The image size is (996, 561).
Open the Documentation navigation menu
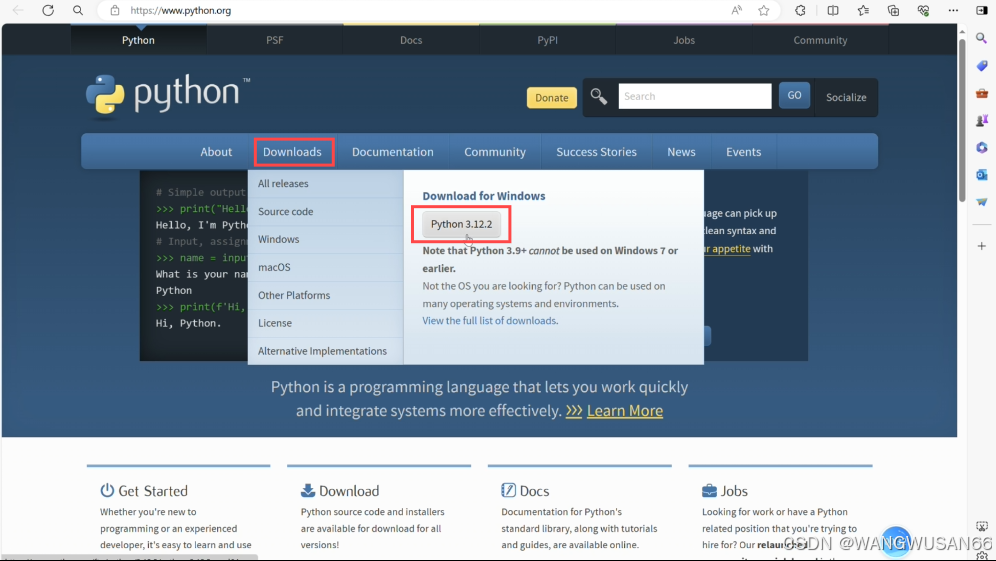coord(393,152)
